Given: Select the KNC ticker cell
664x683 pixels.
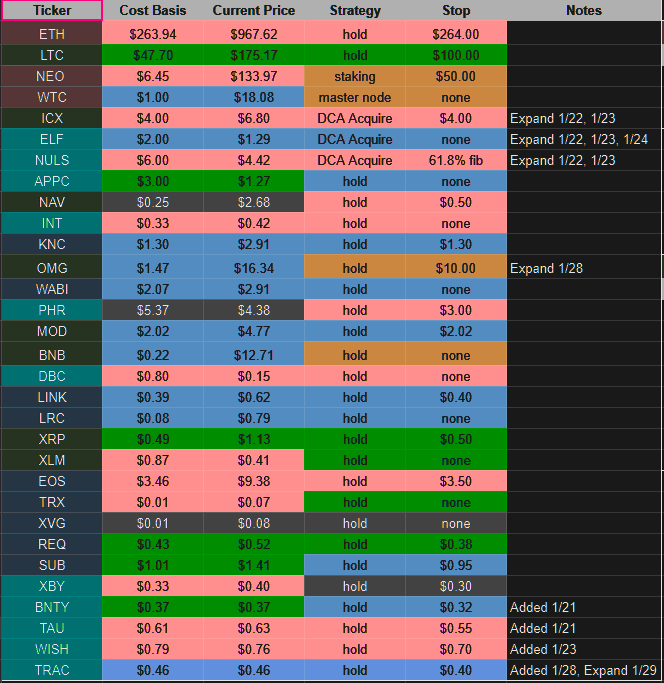Looking at the screenshot, I should (52, 244).
